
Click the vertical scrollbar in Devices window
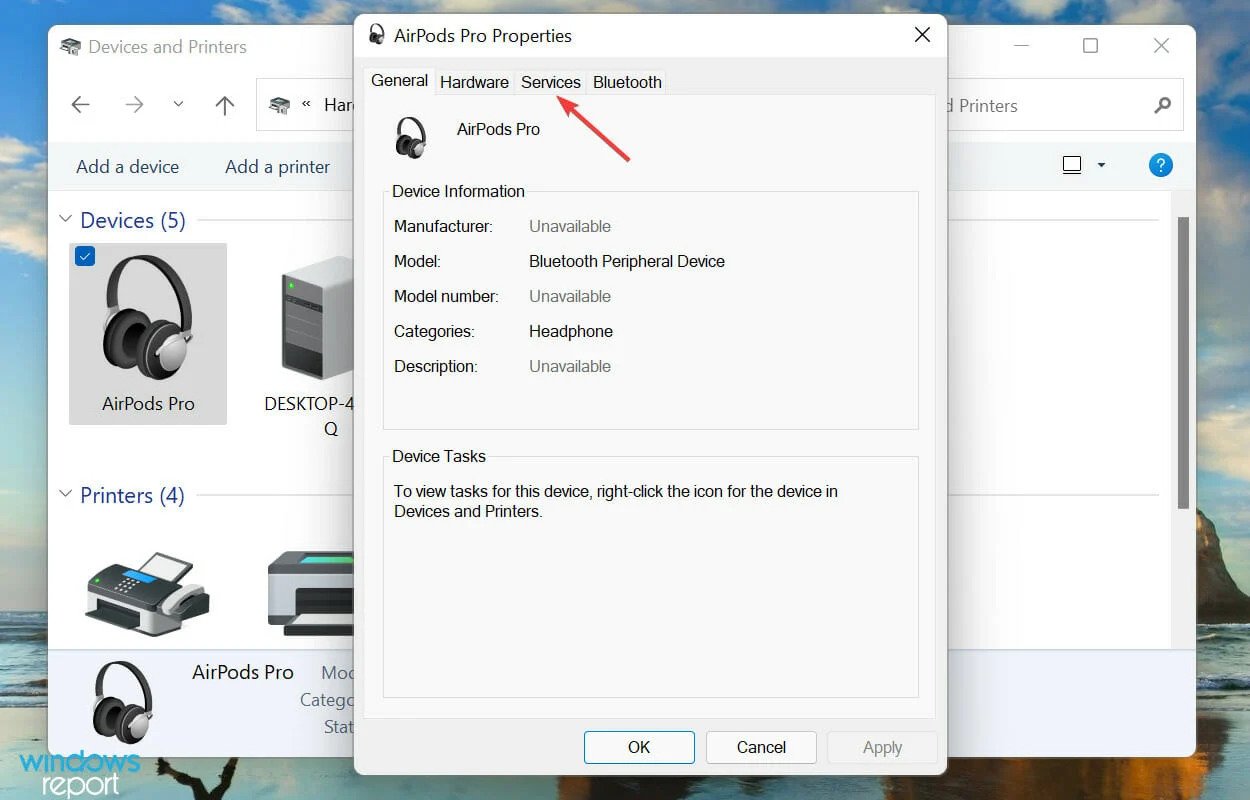click(x=1183, y=363)
